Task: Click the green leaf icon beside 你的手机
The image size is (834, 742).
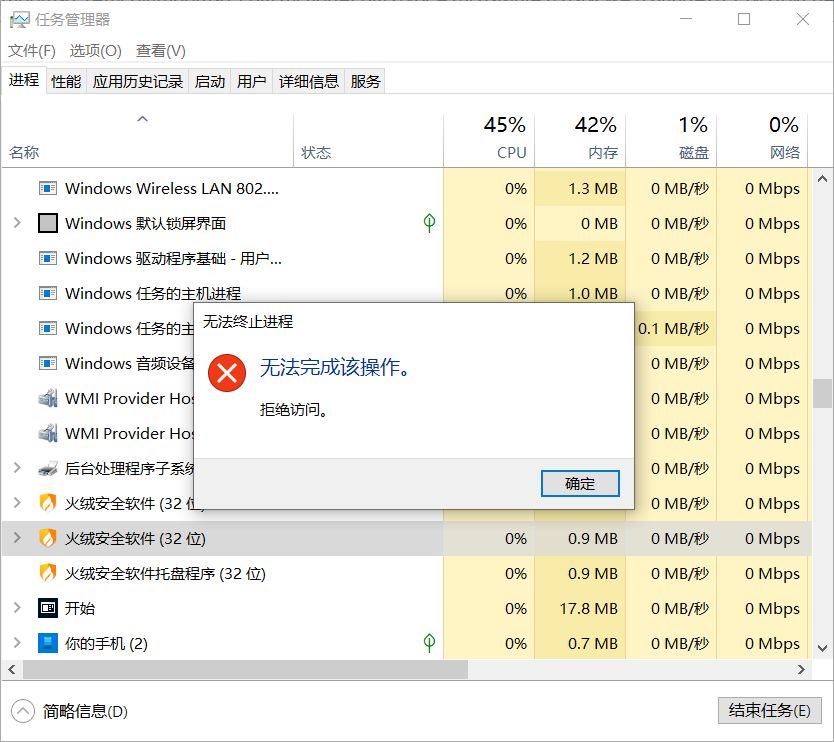Action: [429, 643]
